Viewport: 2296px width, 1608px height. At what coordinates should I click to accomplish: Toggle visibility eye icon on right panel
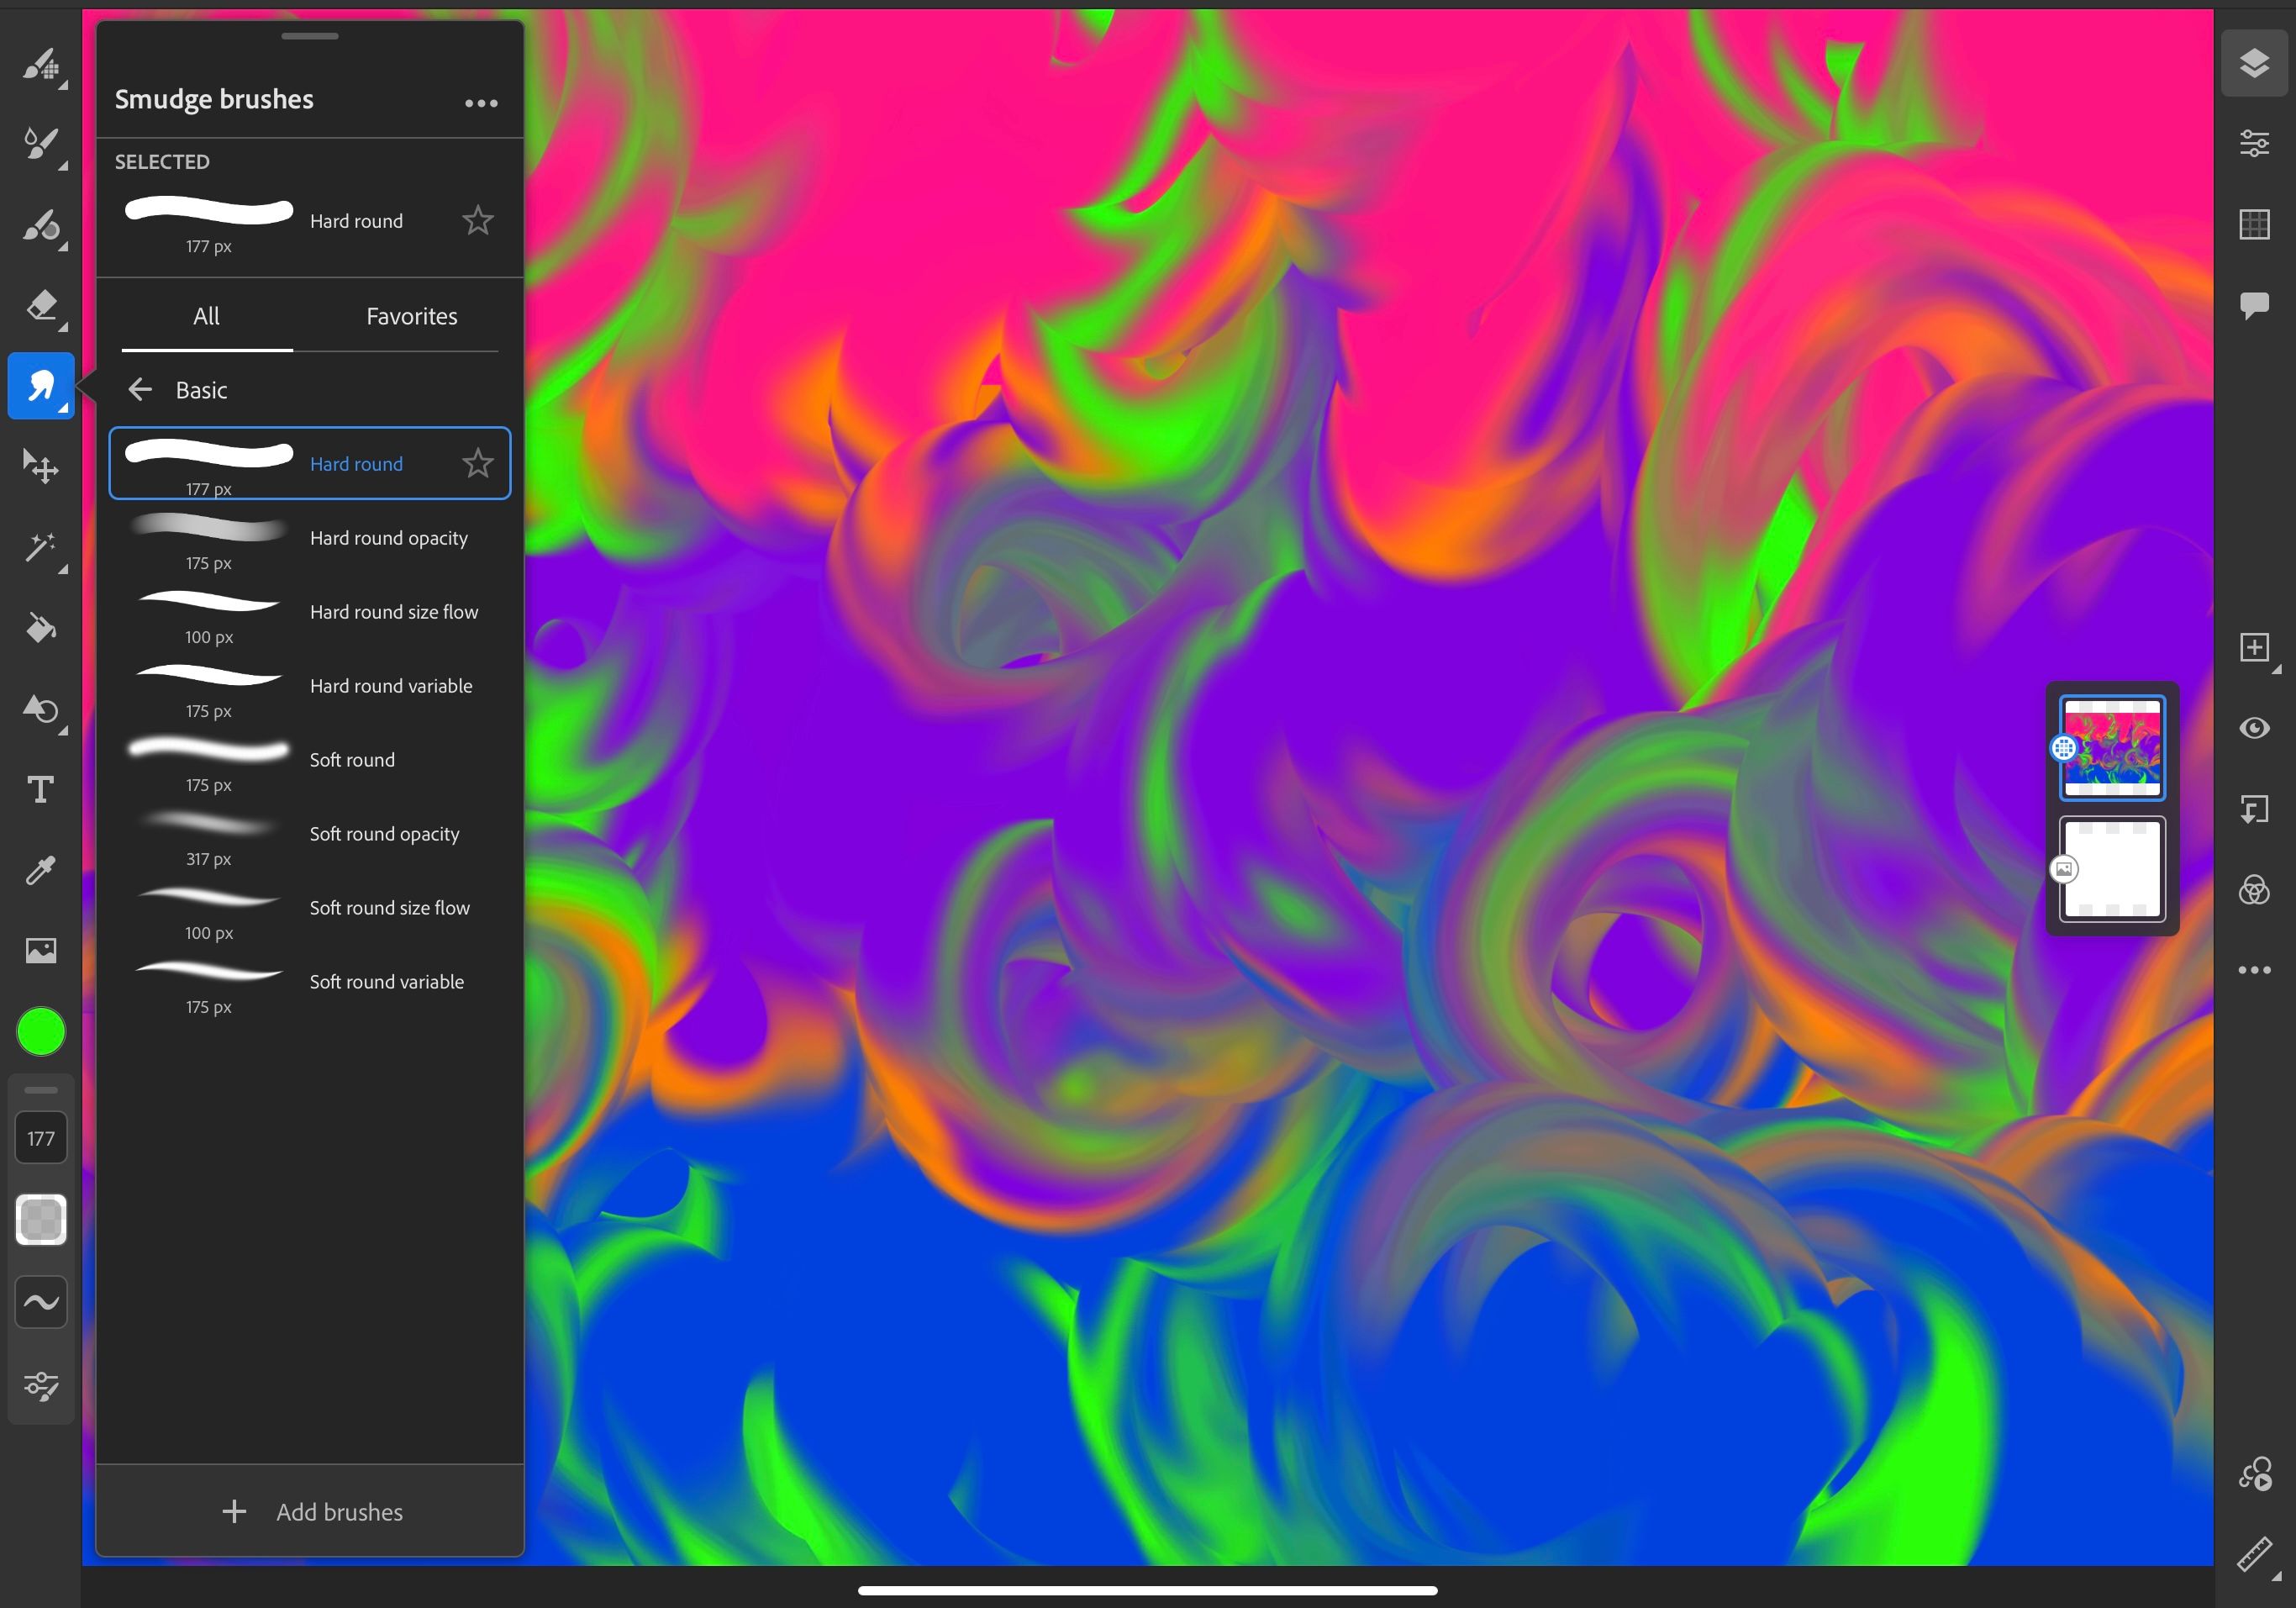(x=2254, y=726)
